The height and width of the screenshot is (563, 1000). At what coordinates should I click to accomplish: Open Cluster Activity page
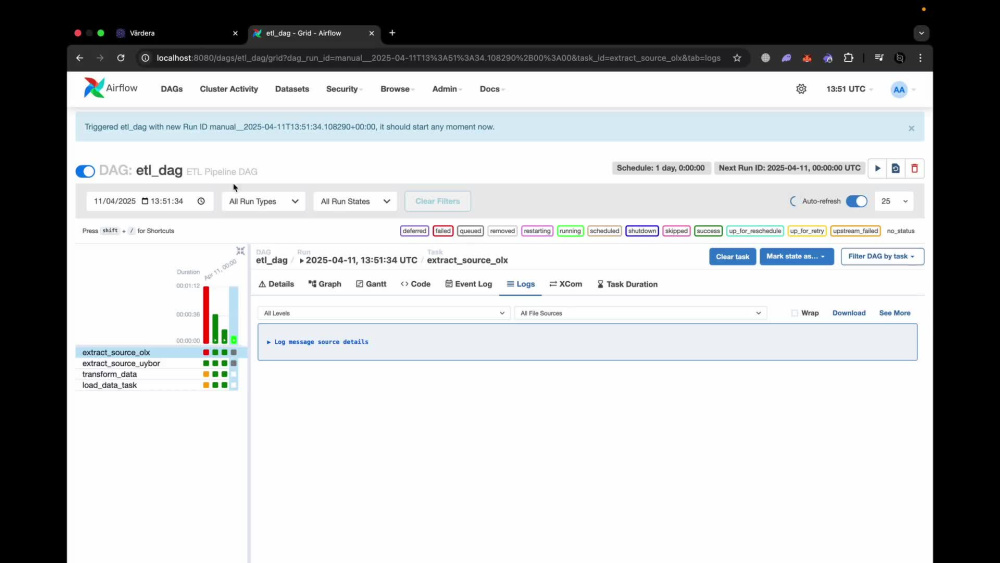(229, 89)
